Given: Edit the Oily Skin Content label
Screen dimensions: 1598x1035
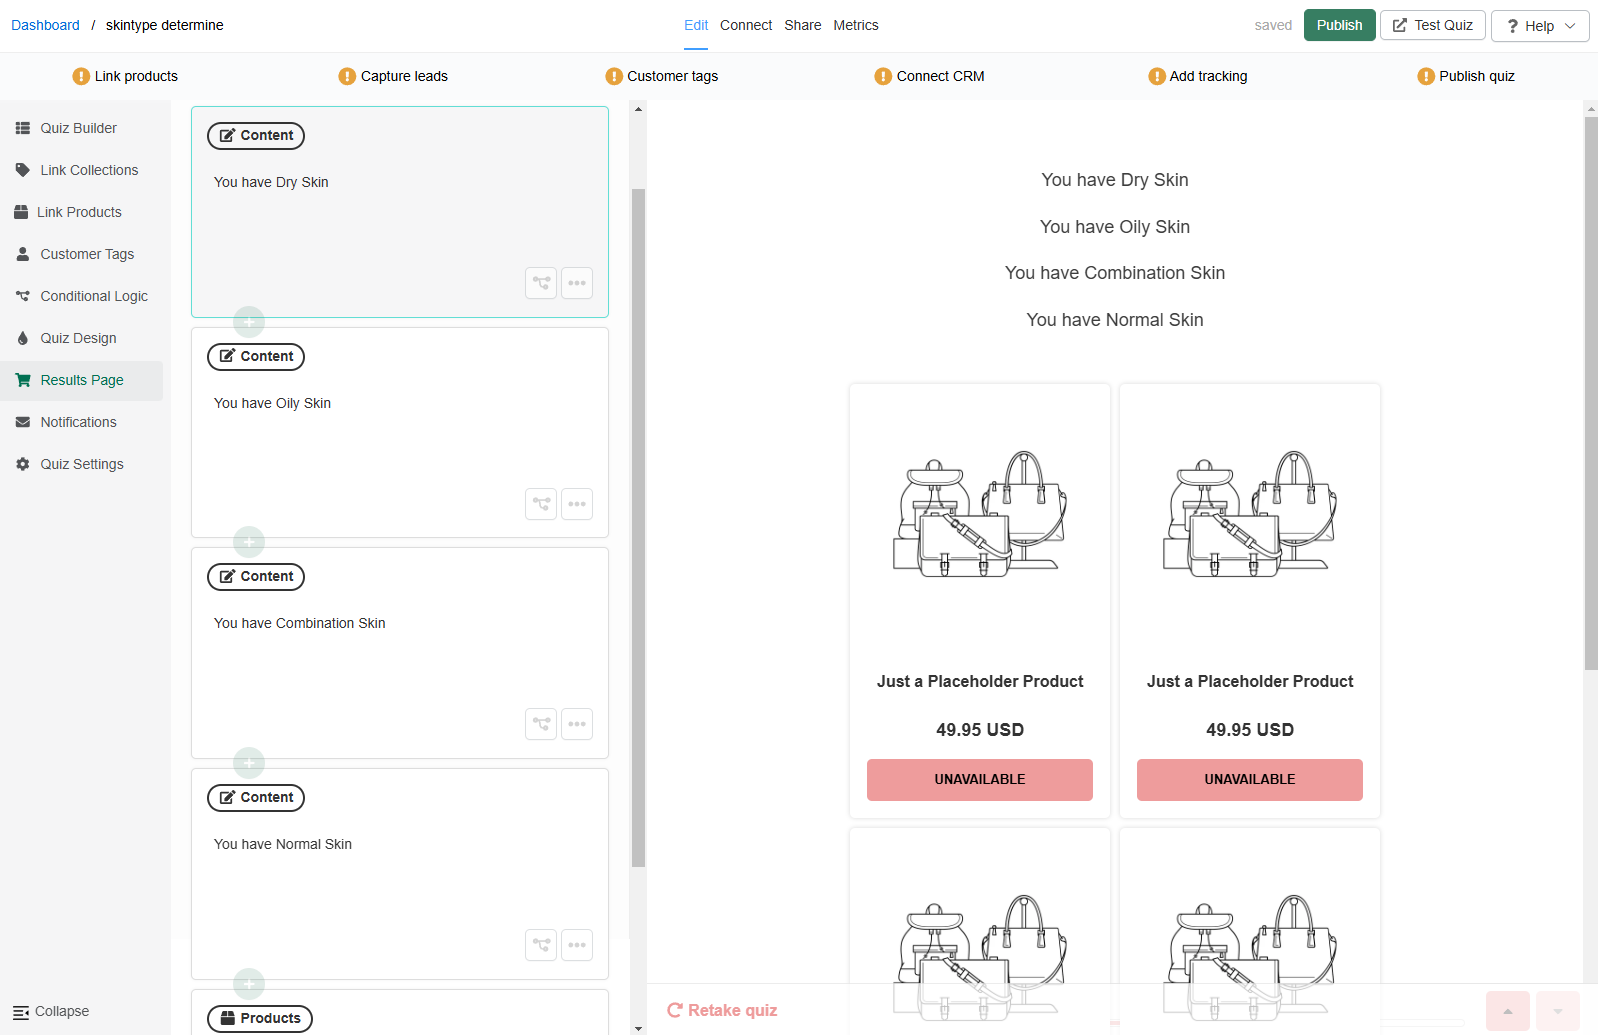Looking at the screenshot, I should point(256,357).
